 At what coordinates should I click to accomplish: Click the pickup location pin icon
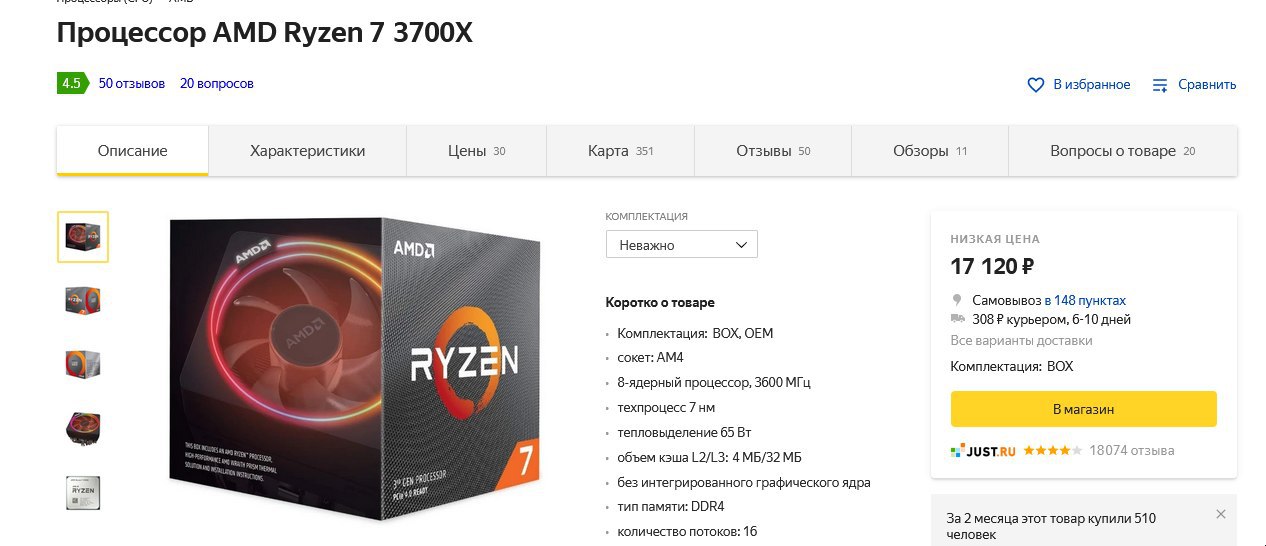pyautogui.click(x=957, y=300)
